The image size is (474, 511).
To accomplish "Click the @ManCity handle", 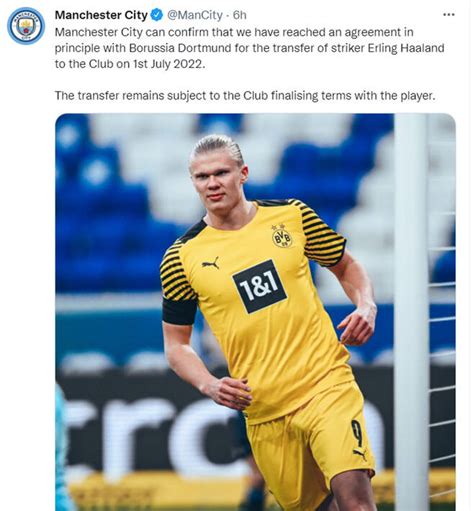I will (x=194, y=15).
